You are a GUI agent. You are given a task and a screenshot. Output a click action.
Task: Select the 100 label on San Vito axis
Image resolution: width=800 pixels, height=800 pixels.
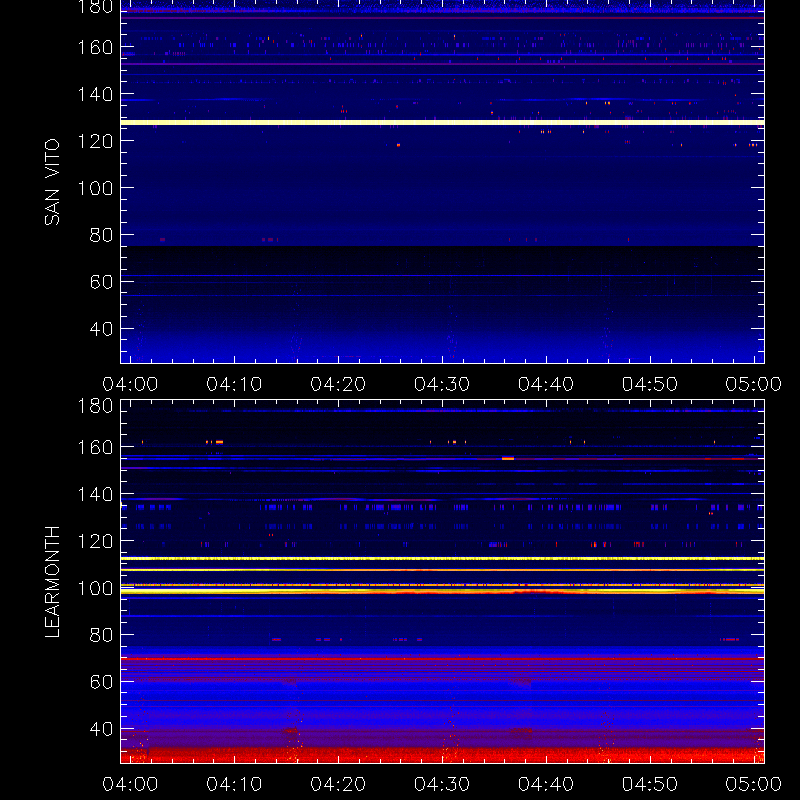[95, 188]
